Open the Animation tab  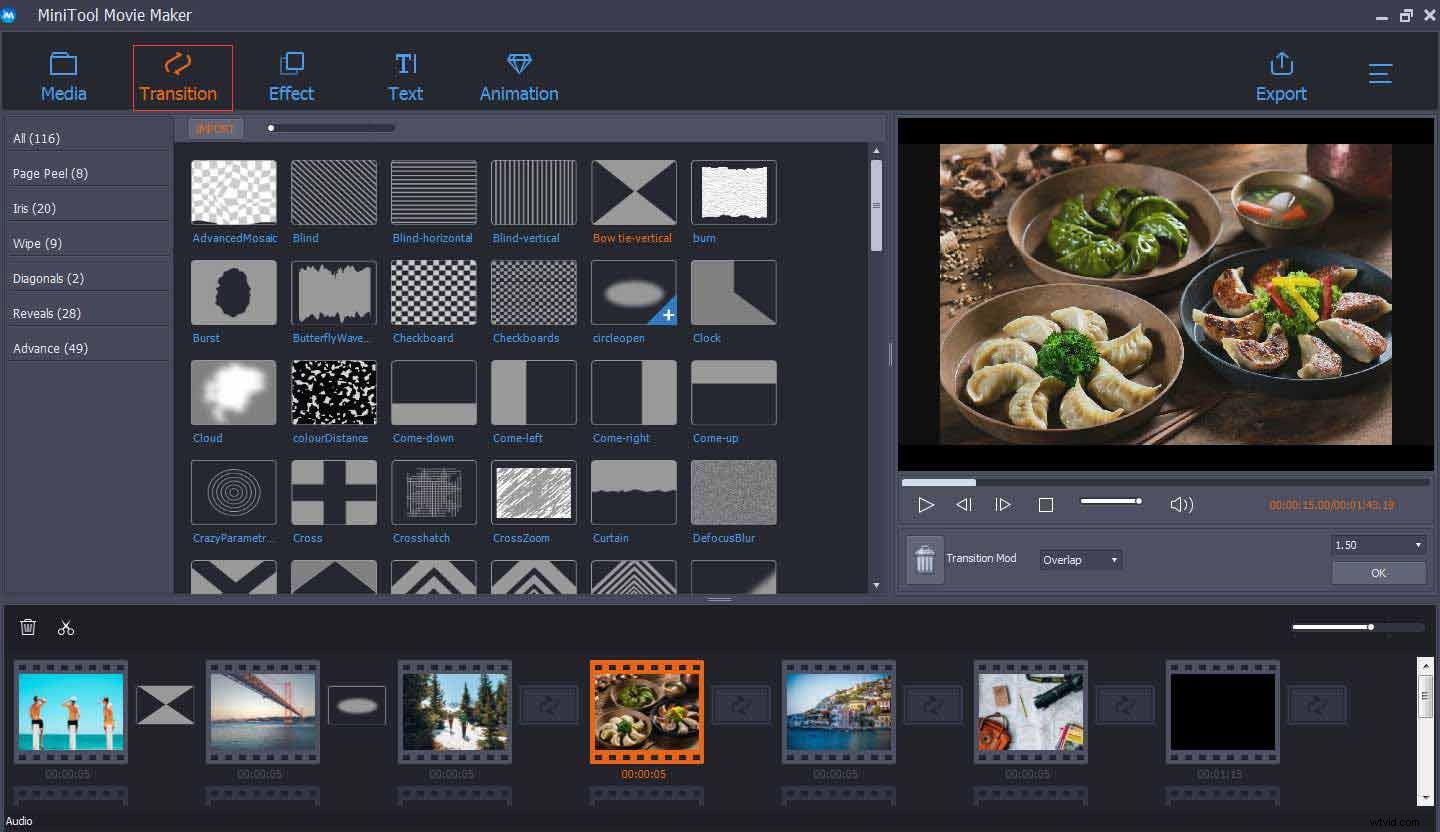pos(519,77)
